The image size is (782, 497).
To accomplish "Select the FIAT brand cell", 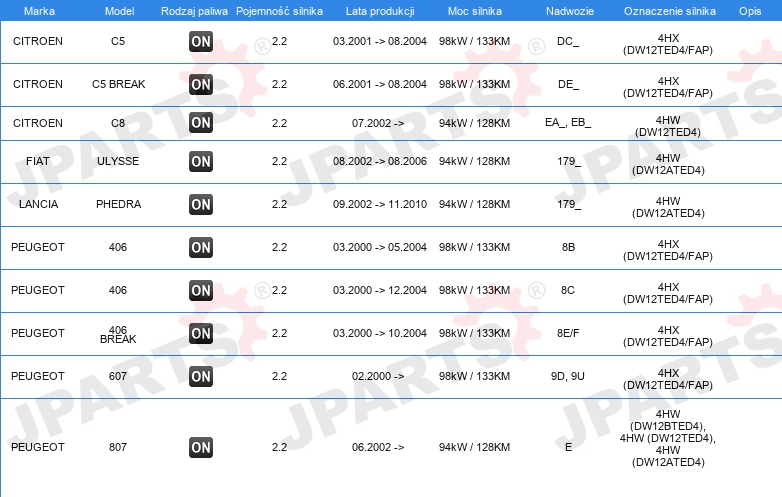I will 38,161.
